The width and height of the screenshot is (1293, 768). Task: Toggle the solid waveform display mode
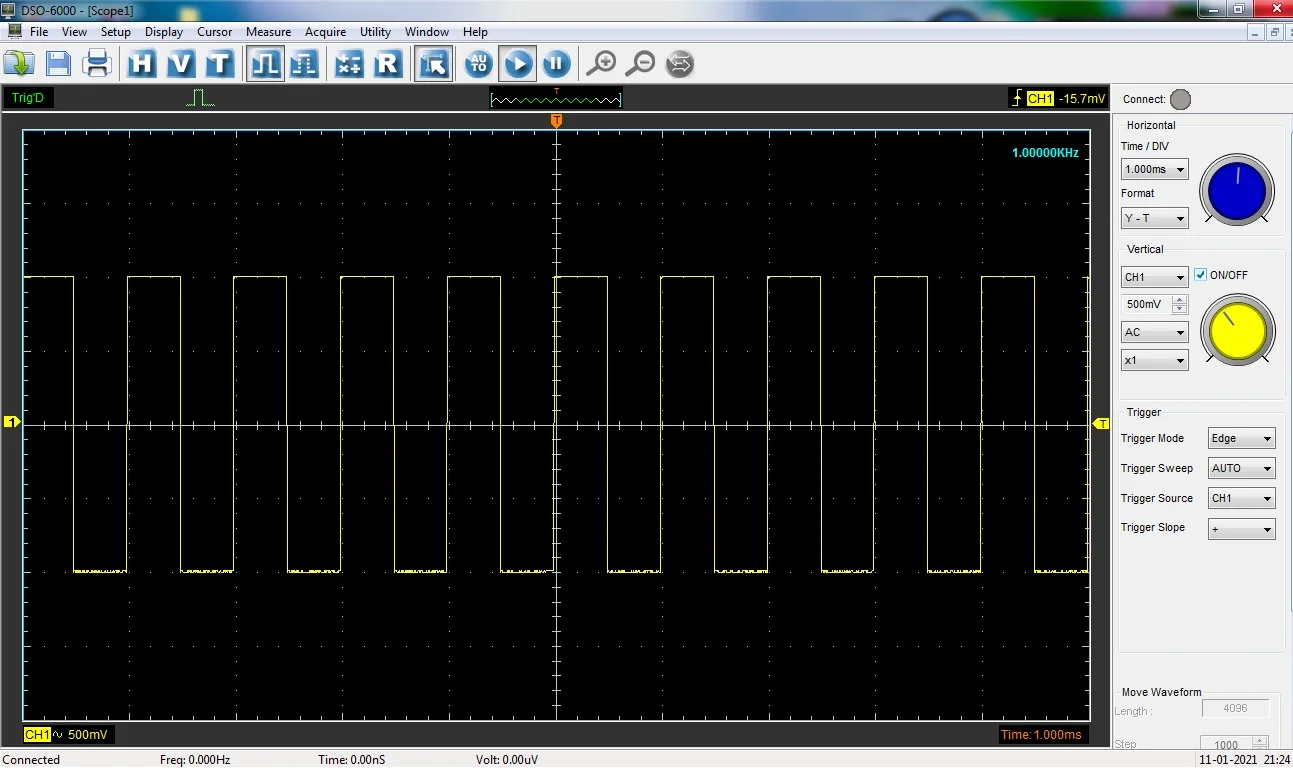[265, 64]
